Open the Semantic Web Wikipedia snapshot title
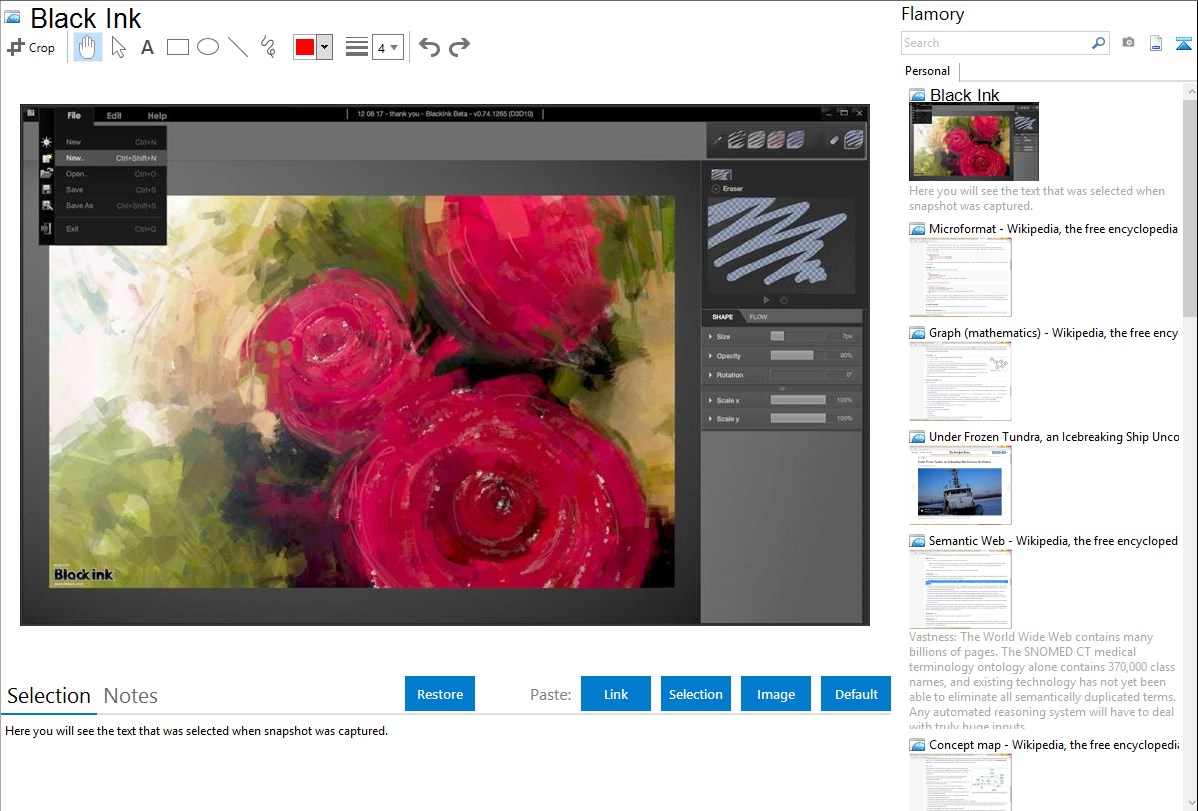Image resolution: width=1198 pixels, height=811 pixels. (x=1053, y=541)
